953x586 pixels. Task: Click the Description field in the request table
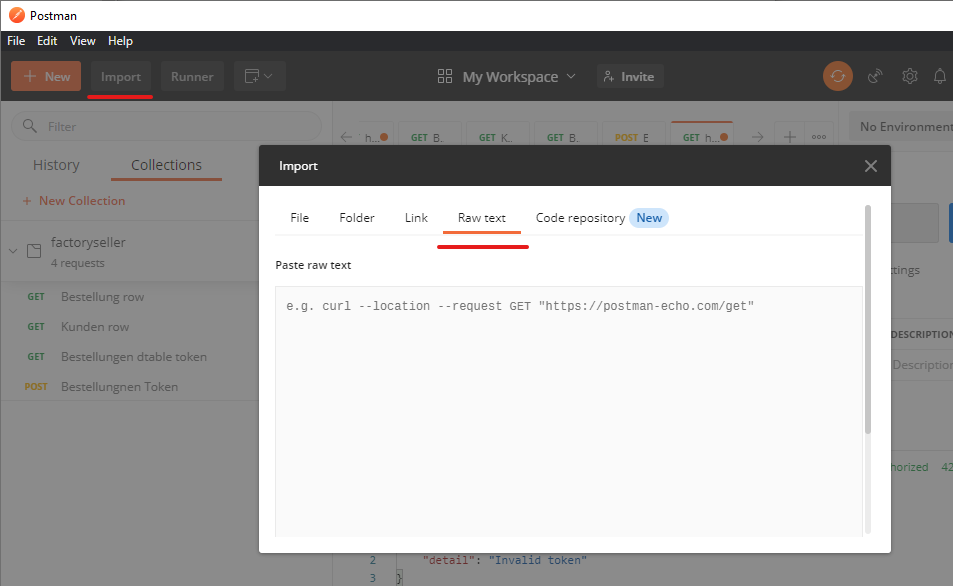coord(922,365)
